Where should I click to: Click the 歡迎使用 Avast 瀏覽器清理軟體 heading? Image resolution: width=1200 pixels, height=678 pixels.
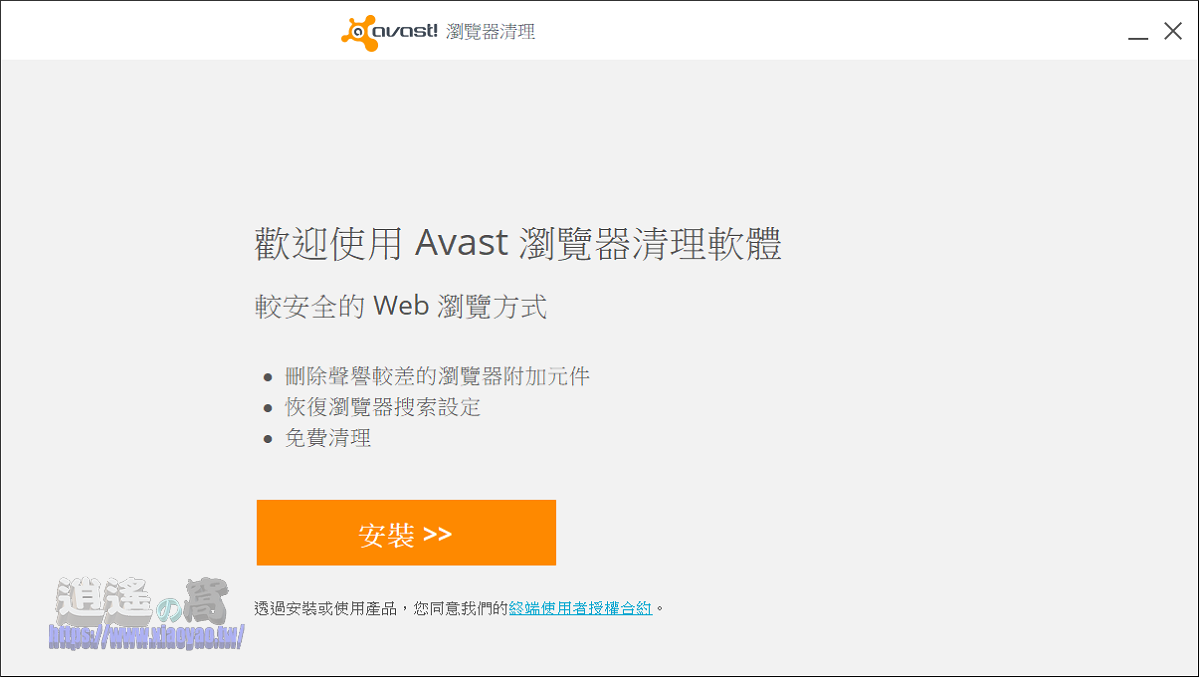coord(518,245)
